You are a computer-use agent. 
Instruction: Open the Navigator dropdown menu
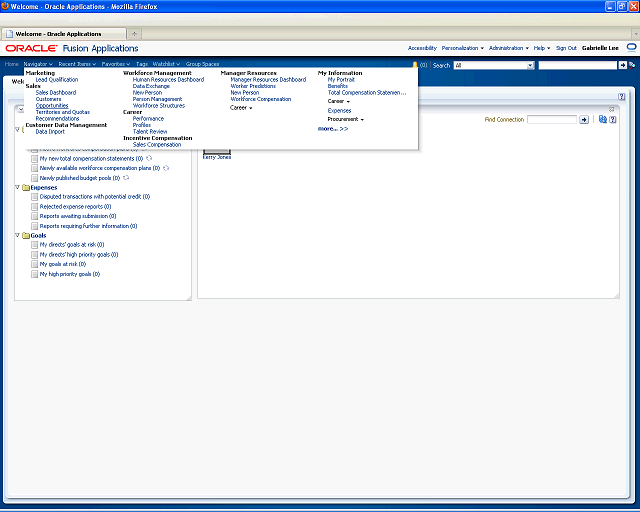click(x=38, y=64)
